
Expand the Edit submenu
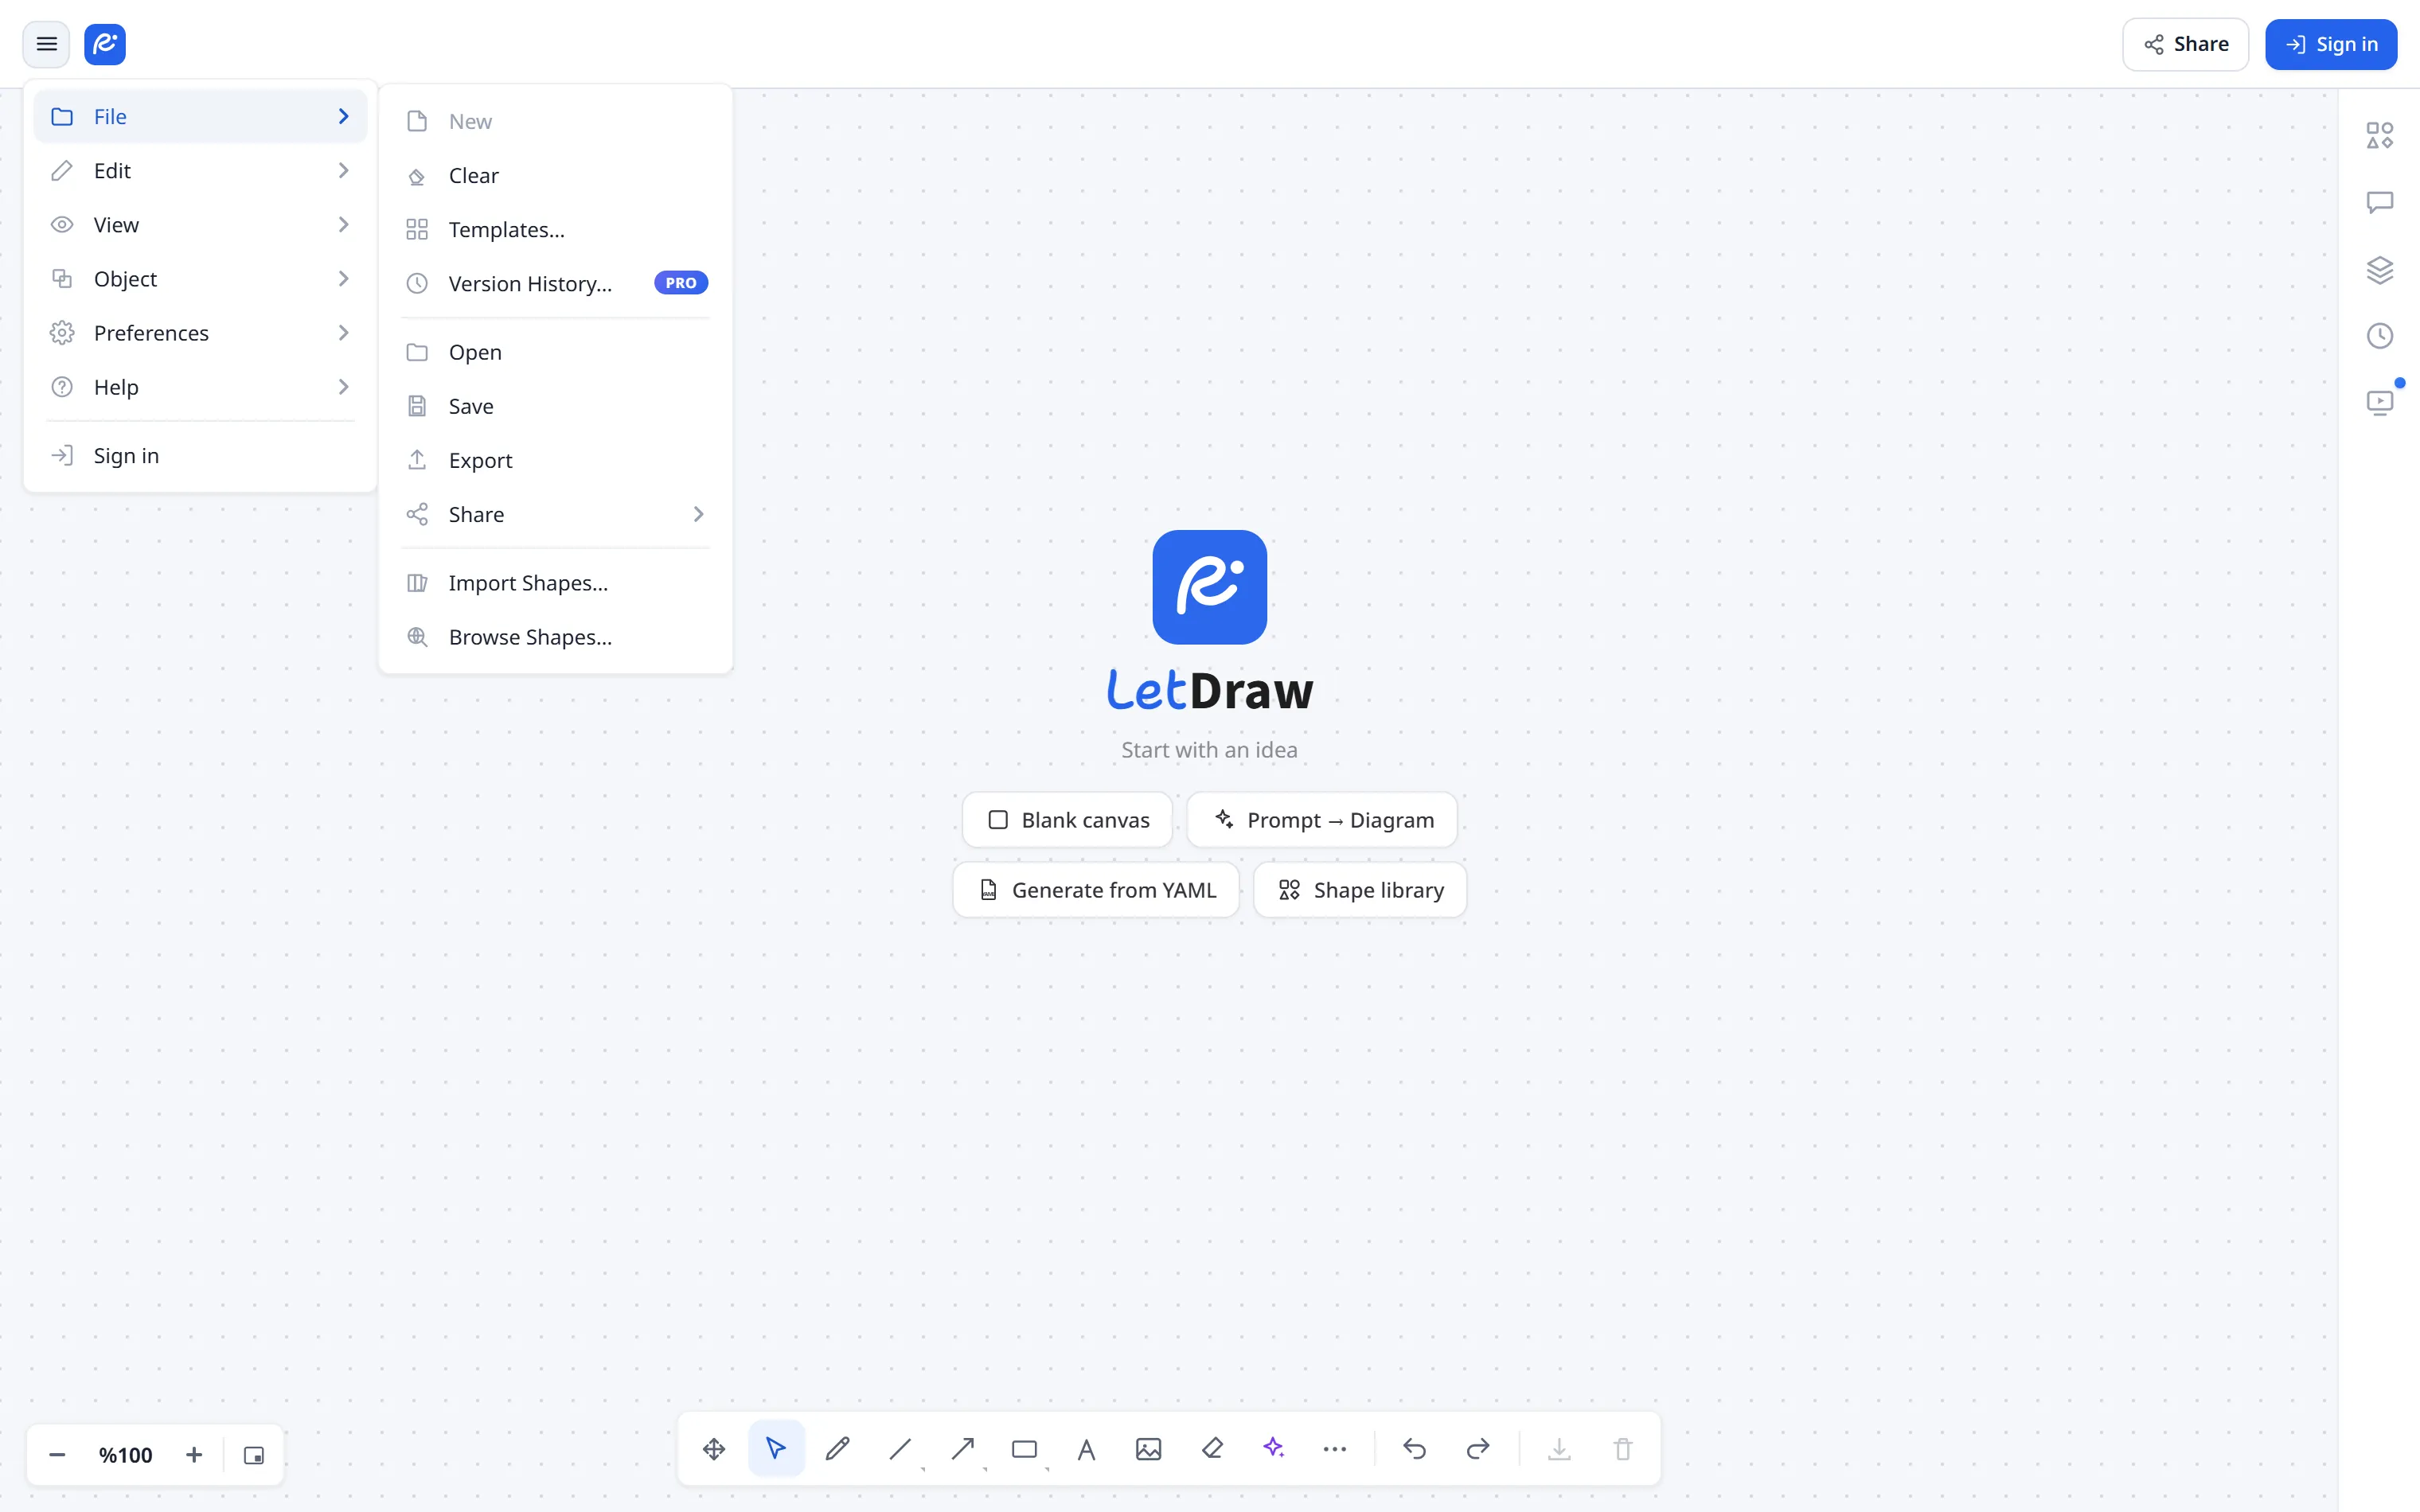[200, 171]
